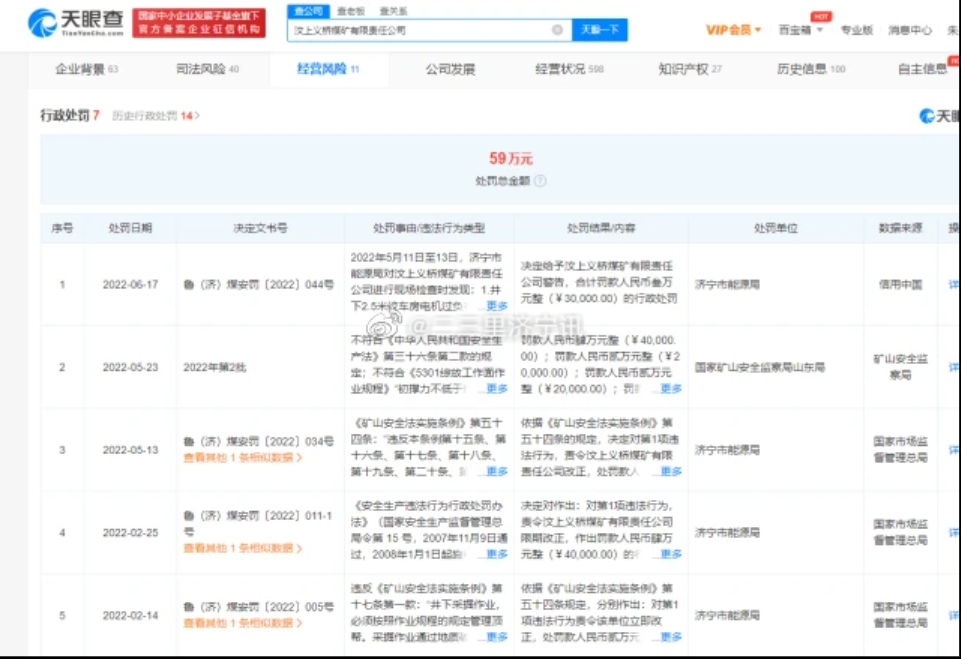
Task: Expand 更多 in row 1 penalty reason
Action: pyautogui.click(x=496, y=305)
